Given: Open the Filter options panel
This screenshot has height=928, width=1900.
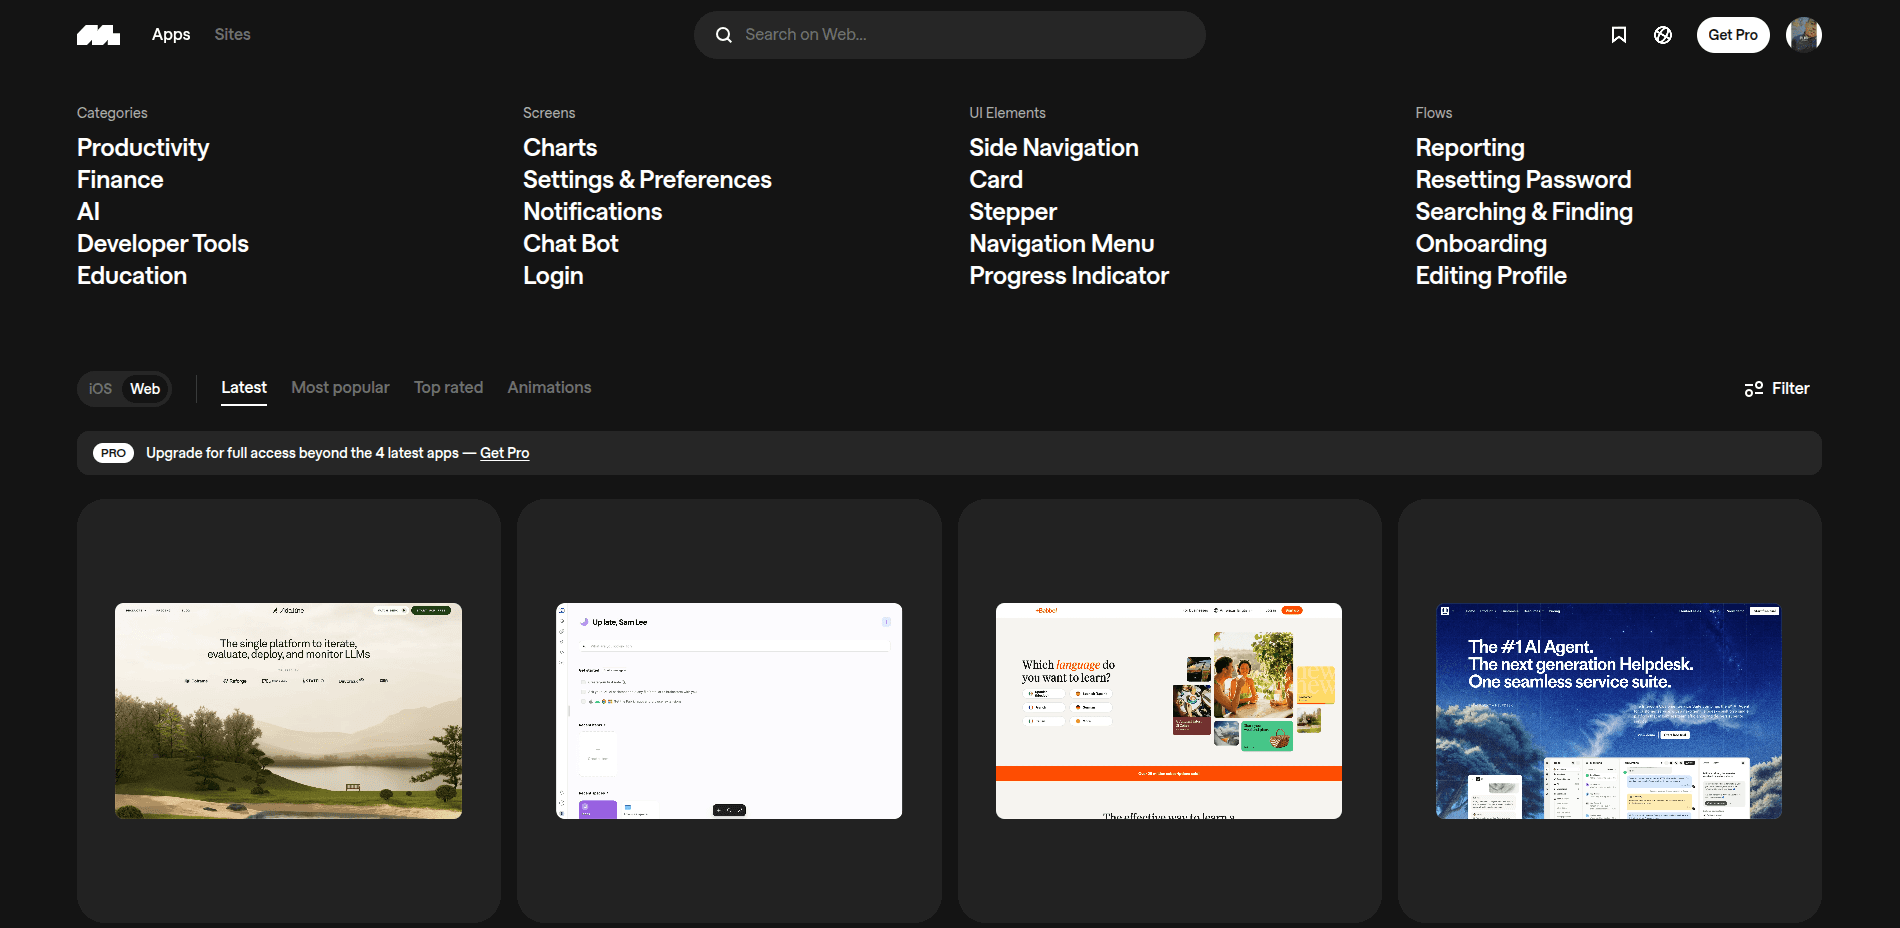Looking at the screenshot, I should [x=1777, y=389].
